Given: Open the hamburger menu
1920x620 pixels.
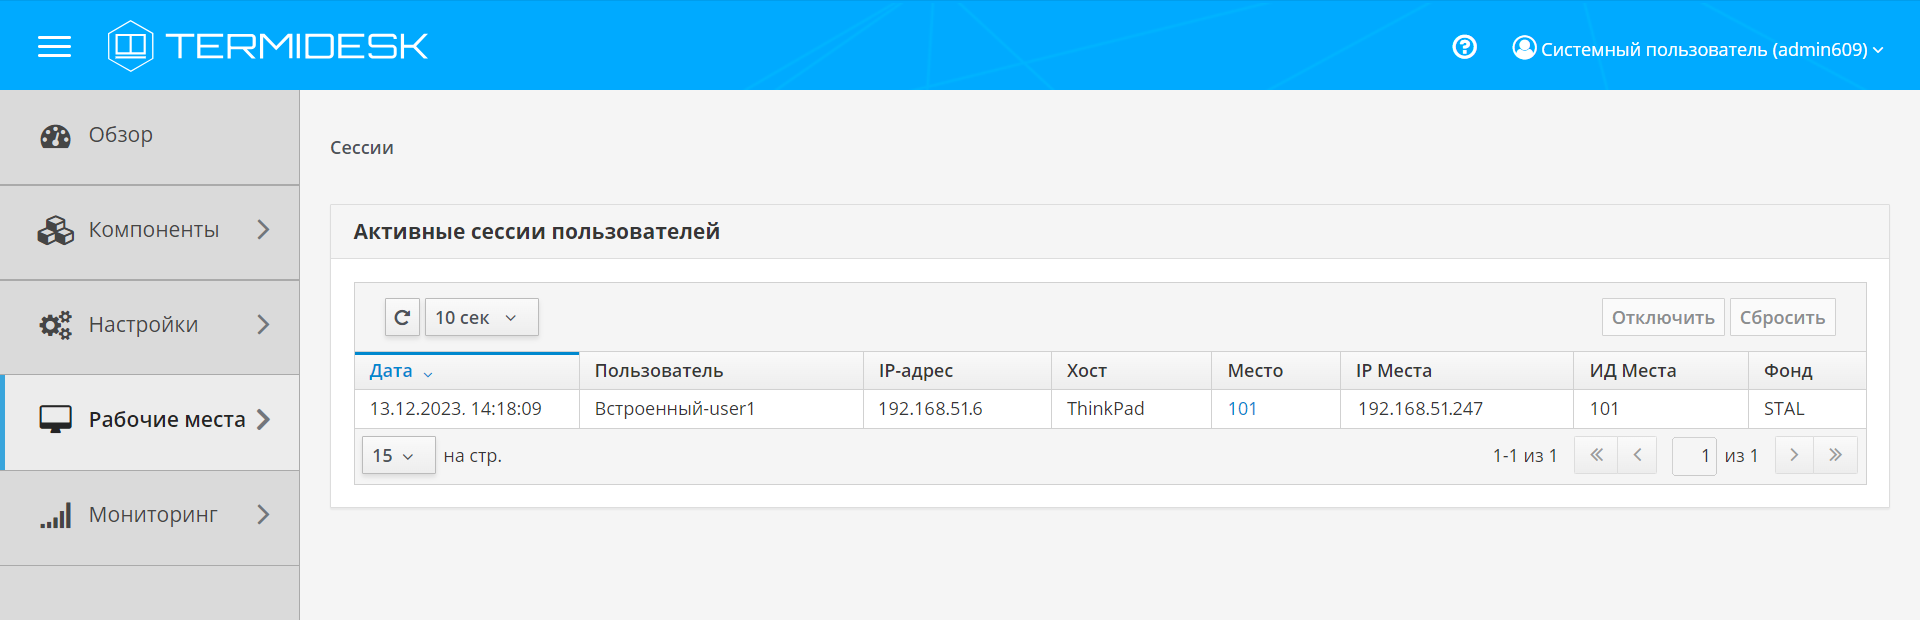Looking at the screenshot, I should click(x=54, y=46).
